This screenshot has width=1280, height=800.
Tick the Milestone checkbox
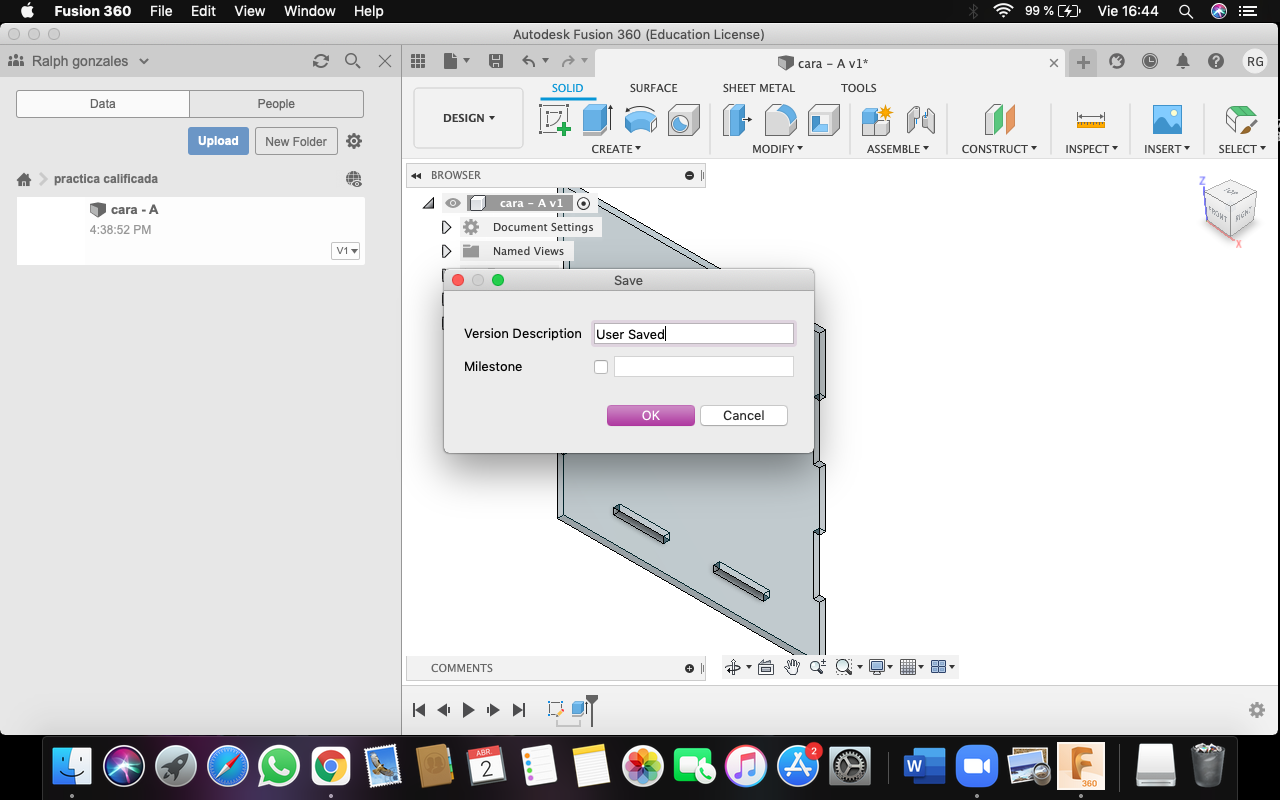pos(600,367)
